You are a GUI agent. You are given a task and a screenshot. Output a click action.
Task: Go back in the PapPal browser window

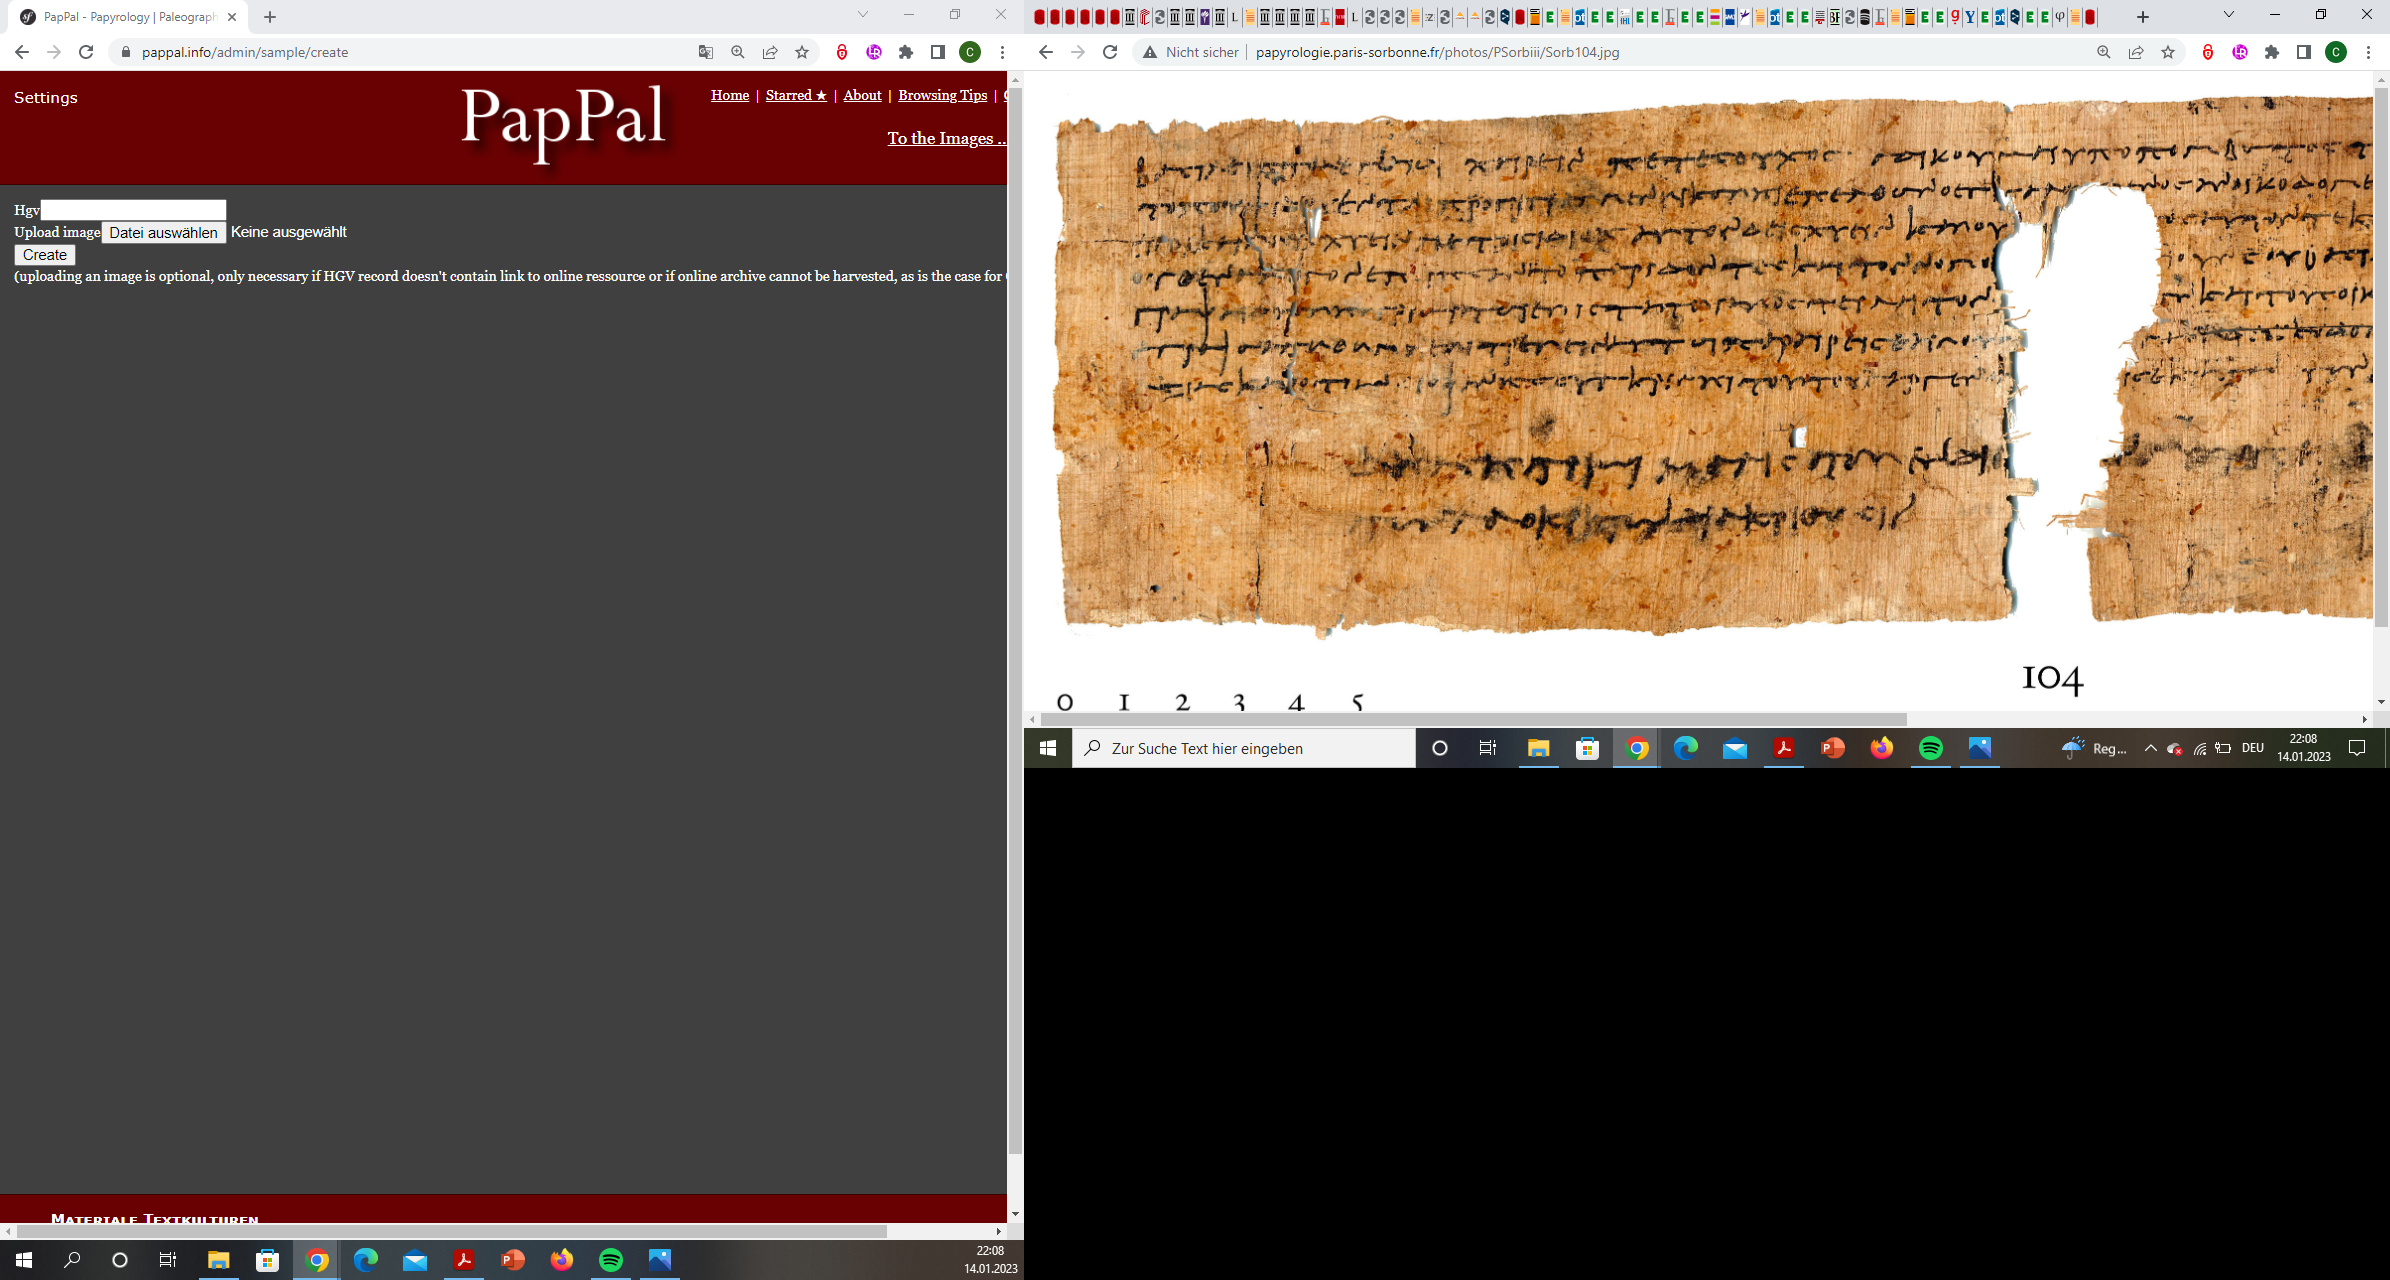pyautogui.click(x=22, y=52)
